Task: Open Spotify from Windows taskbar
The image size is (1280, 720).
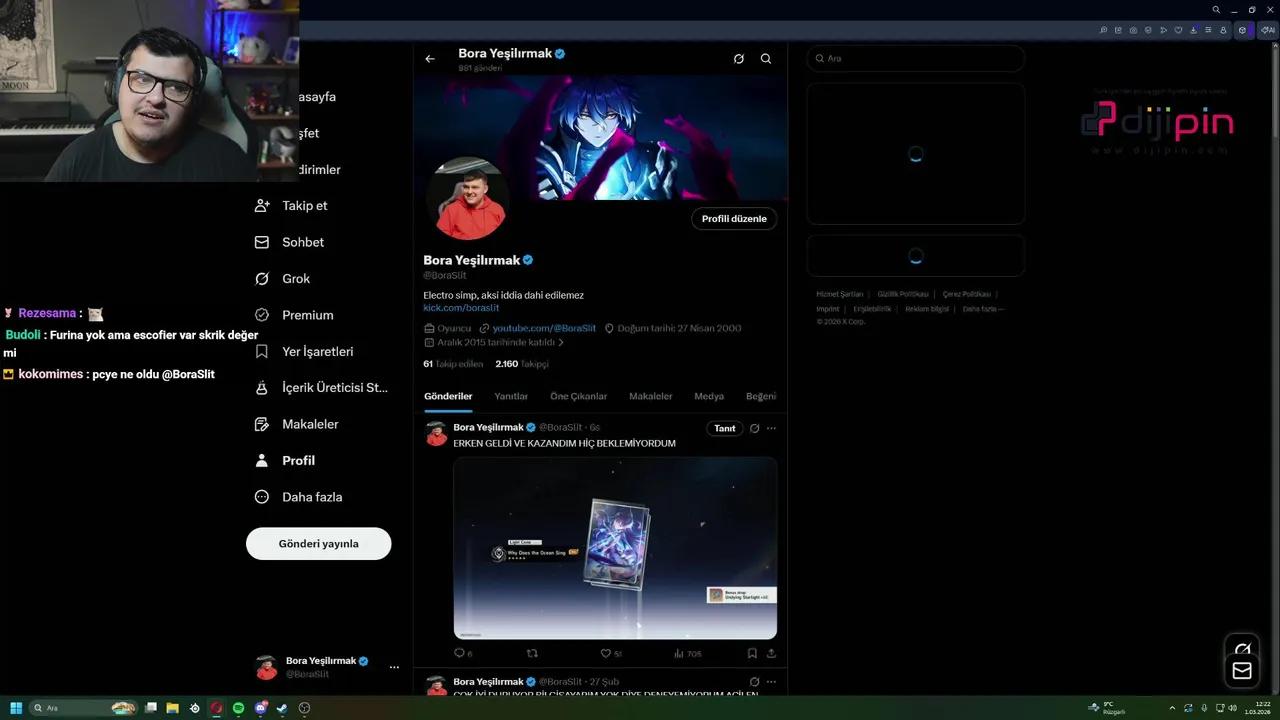Action: tap(238, 708)
